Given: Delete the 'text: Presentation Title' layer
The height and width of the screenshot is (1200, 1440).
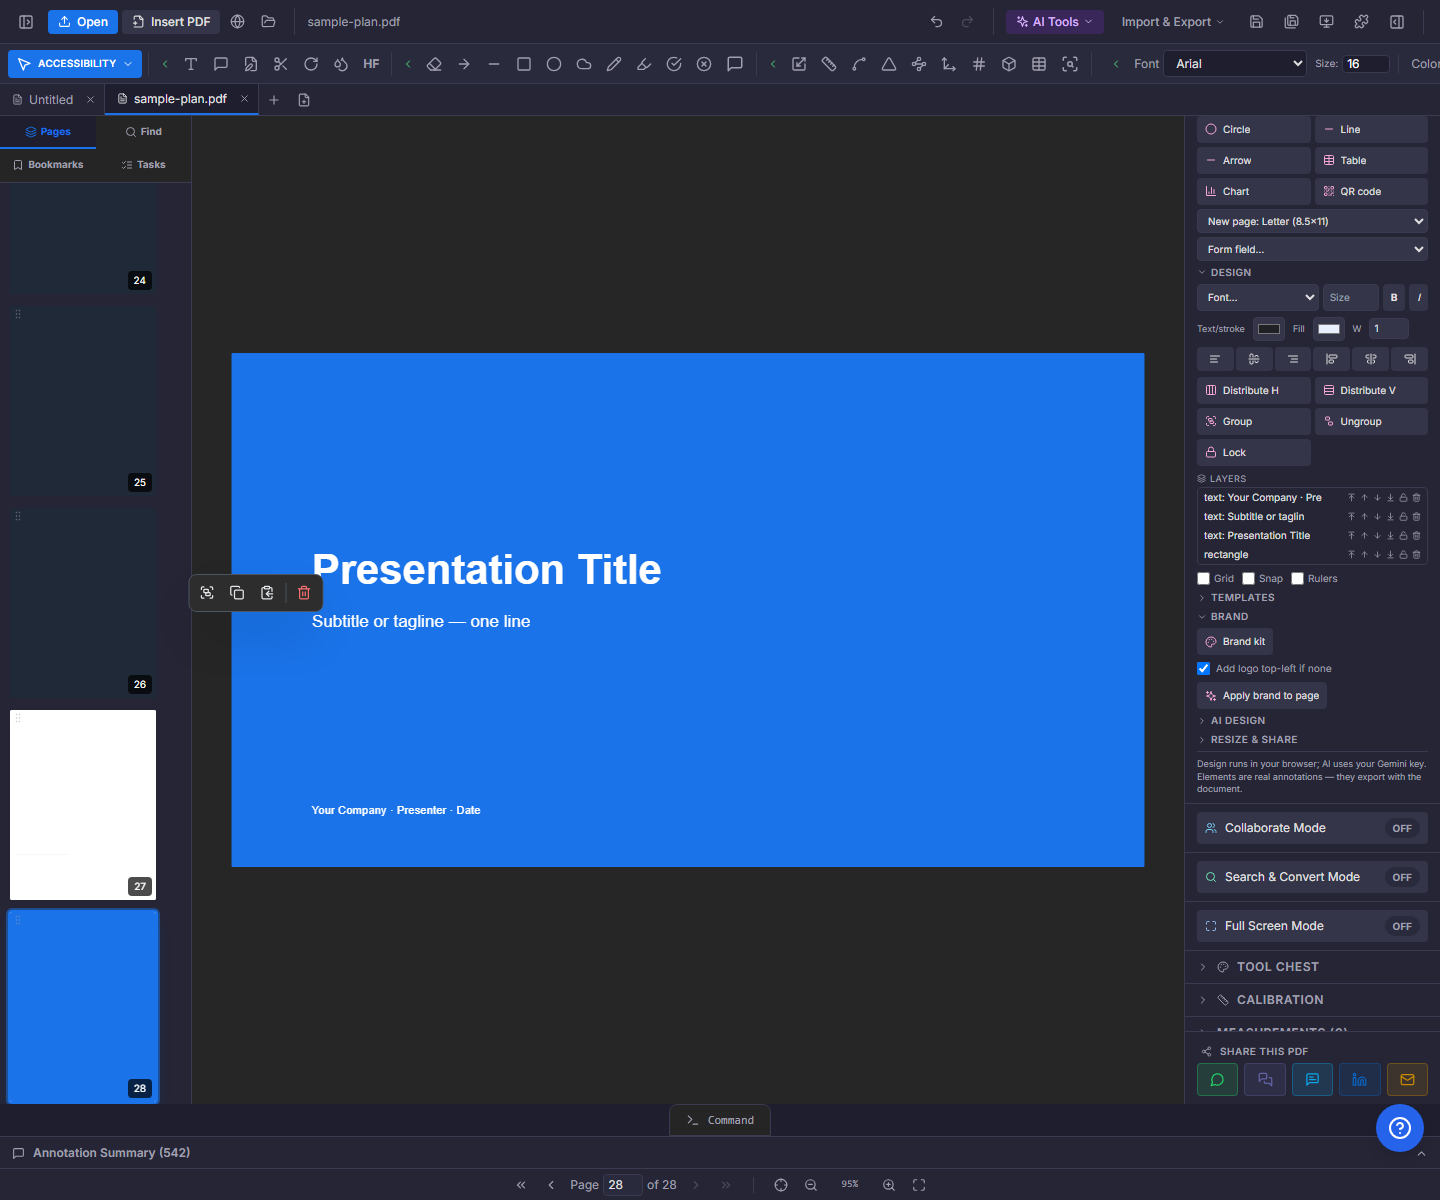Looking at the screenshot, I should (1416, 536).
